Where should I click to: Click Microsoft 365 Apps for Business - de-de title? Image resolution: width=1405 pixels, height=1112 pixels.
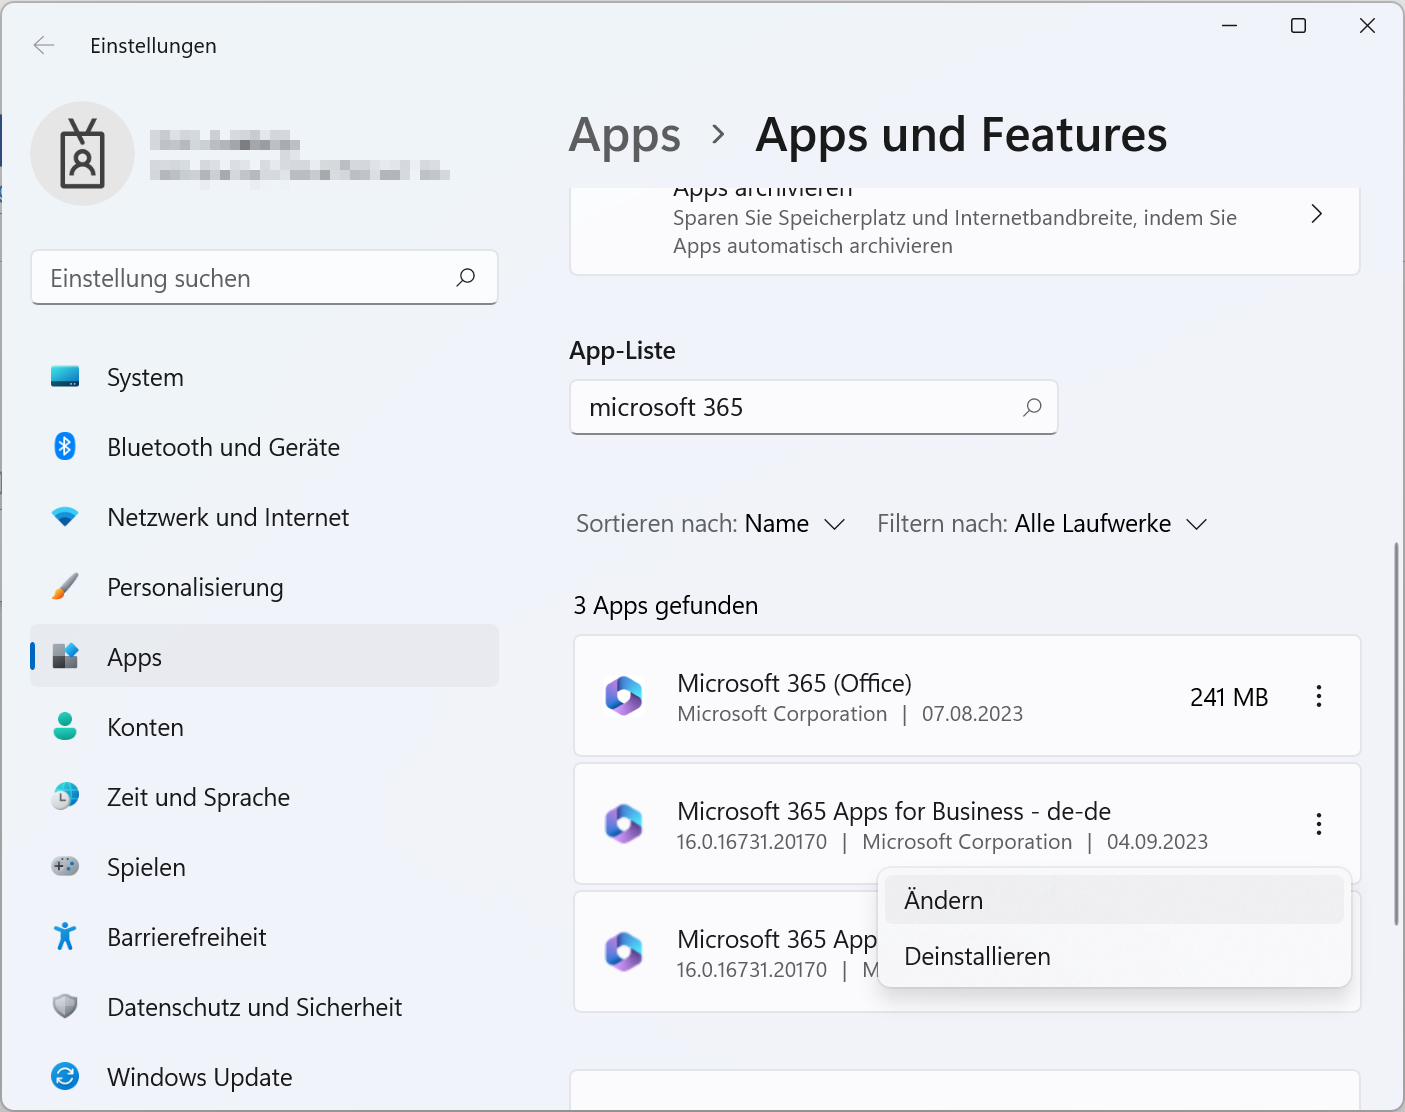(894, 811)
